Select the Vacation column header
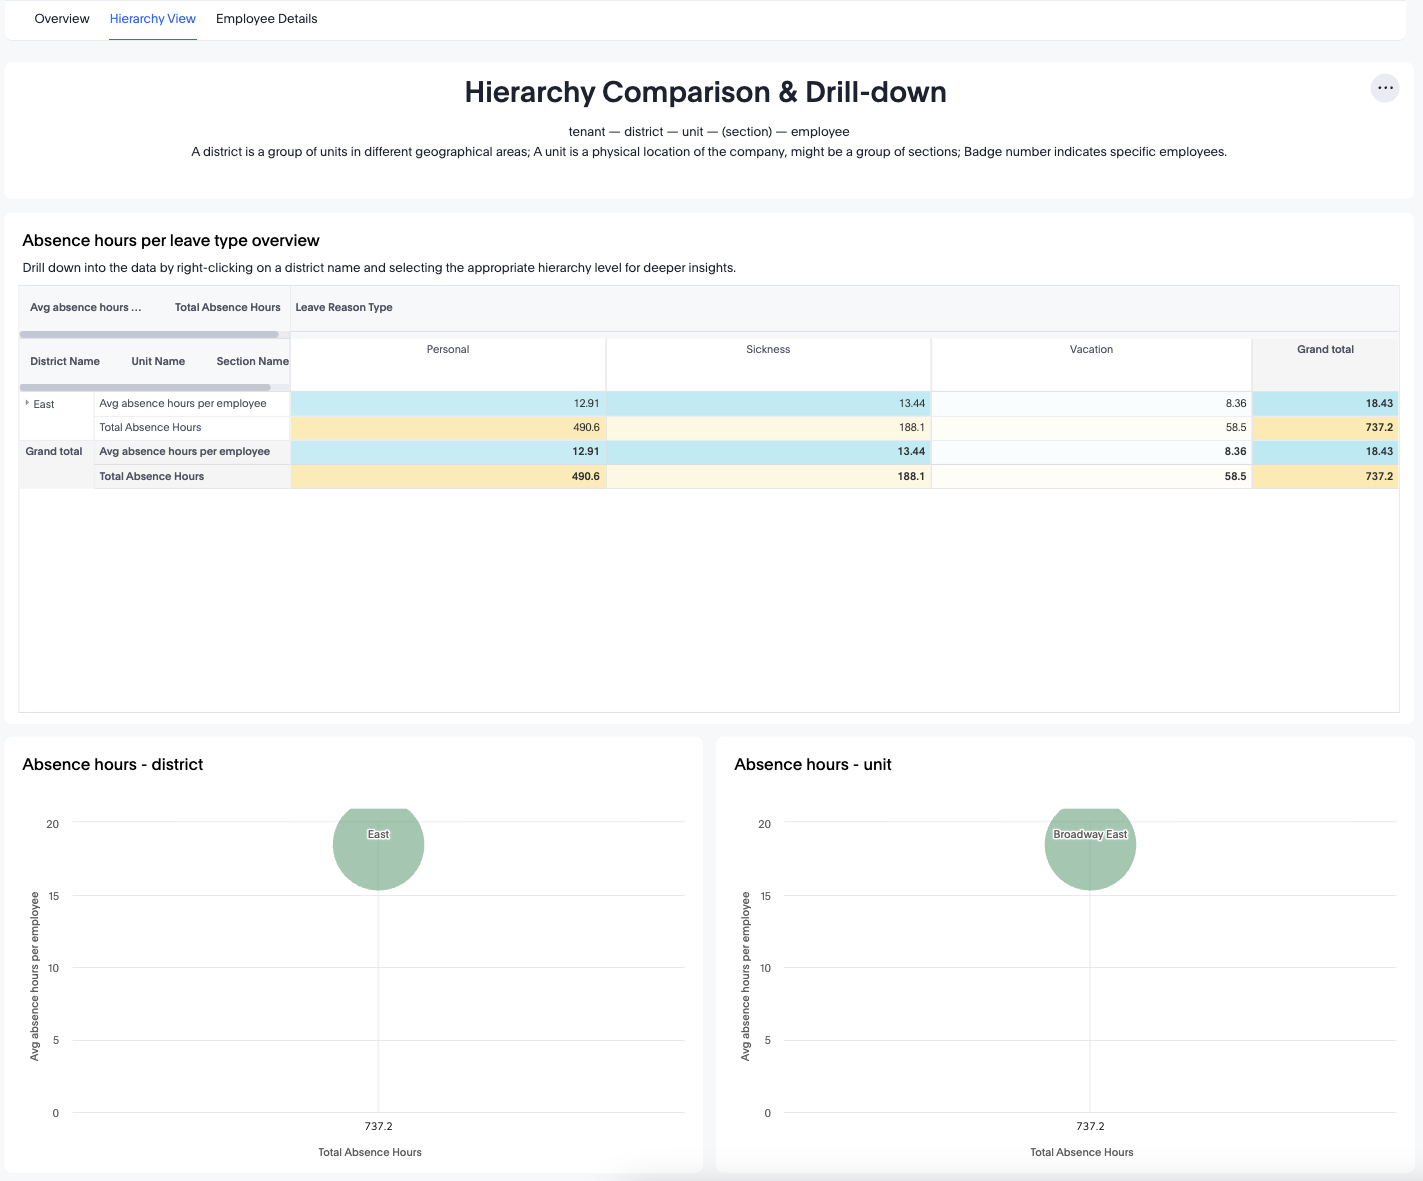The width and height of the screenshot is (1423, 1181). pyautogui.click(x=1091, y=350)
